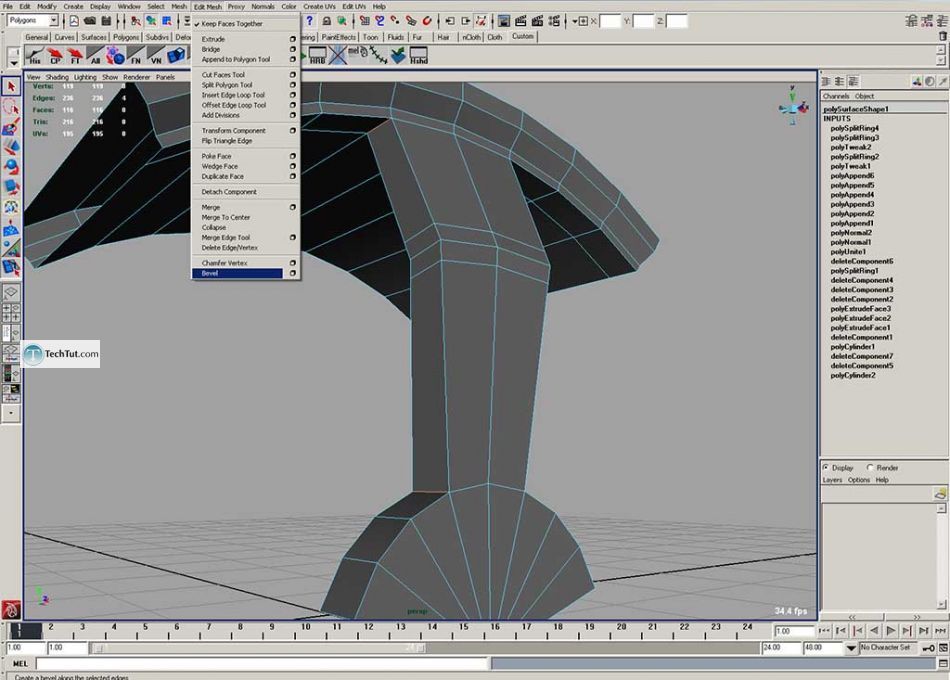Click the FT shelf icon
This screenshot has height=680, width=950.
75,56
